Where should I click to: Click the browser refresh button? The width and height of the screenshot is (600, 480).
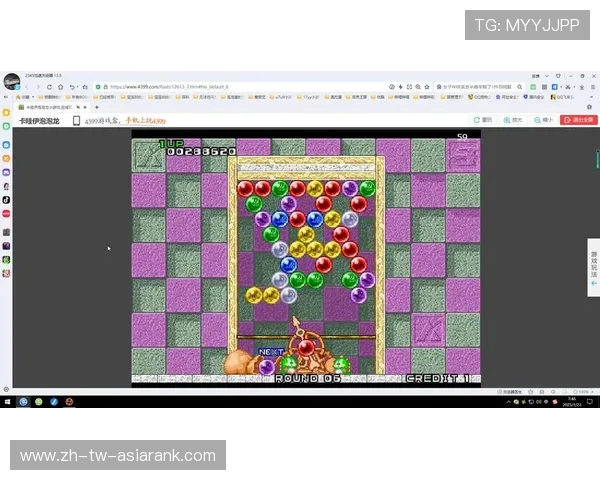click(61, 86)
